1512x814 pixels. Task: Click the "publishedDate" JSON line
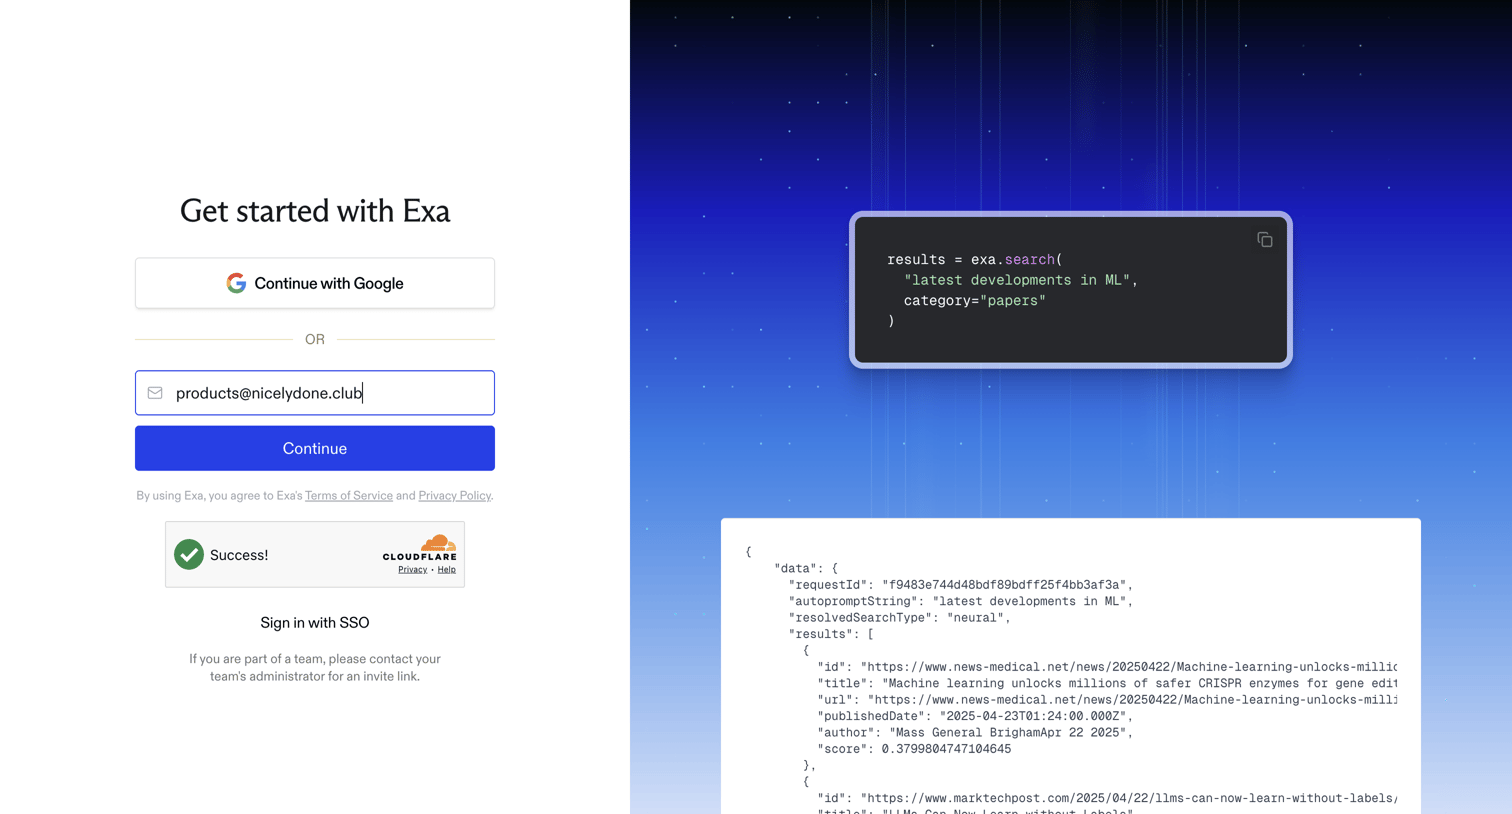[x=975, y=716]
